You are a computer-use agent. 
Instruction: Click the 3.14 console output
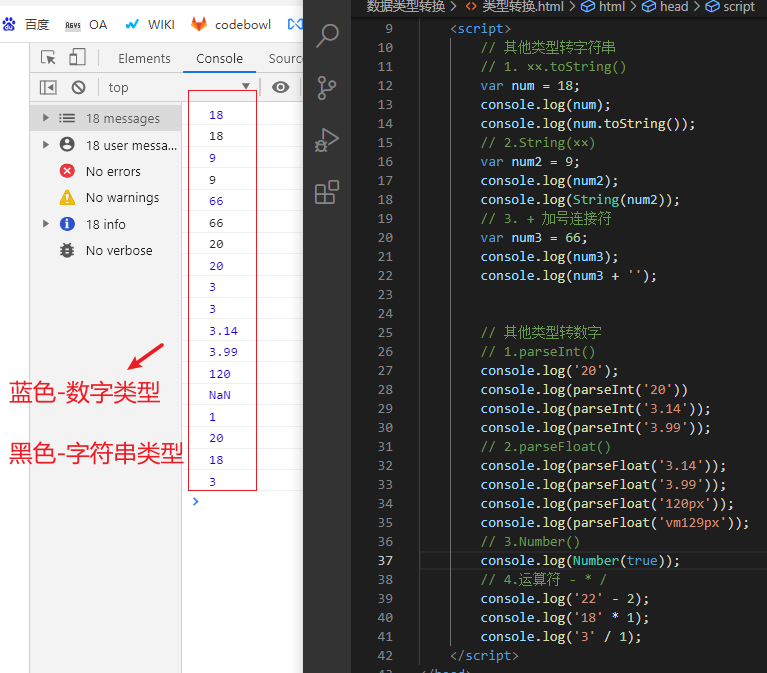click(x=224, y=331)
